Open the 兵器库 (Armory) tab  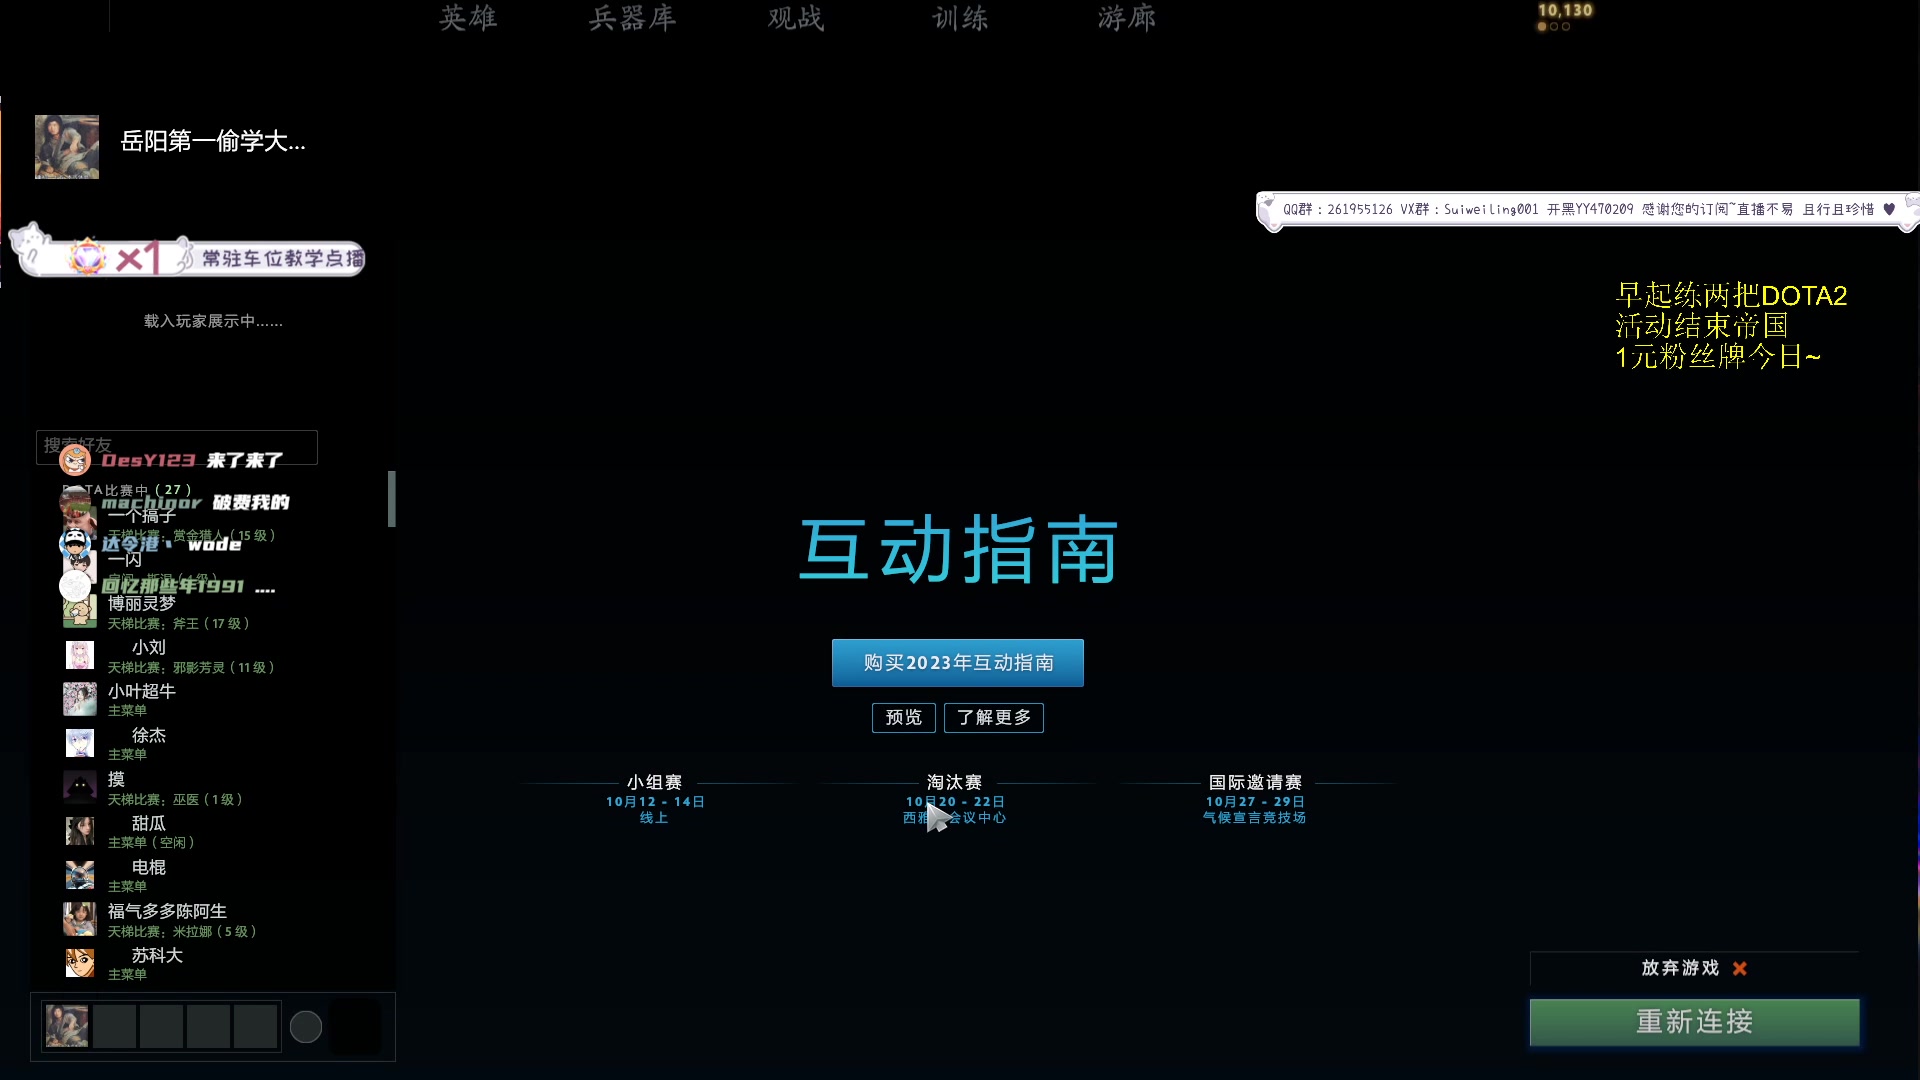(633, 18)
